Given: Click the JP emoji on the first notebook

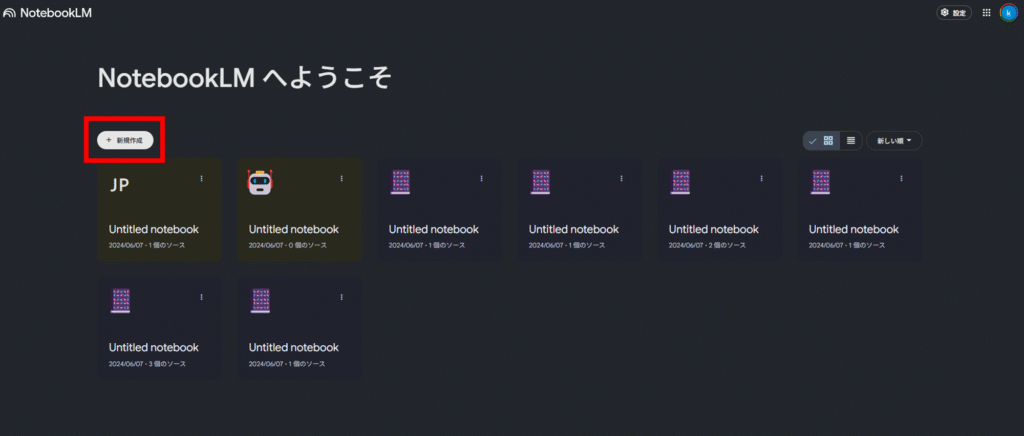Looking at the screenshot, I should click(x=120, y=185).
